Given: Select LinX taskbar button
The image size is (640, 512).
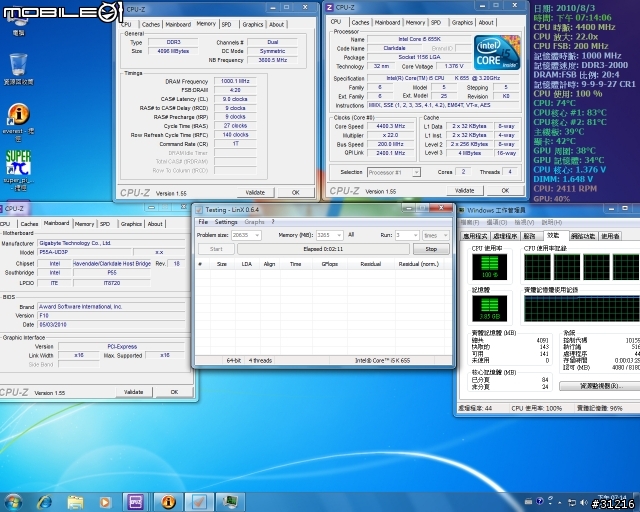Looking at the screenshot, I should pos(199,501).
